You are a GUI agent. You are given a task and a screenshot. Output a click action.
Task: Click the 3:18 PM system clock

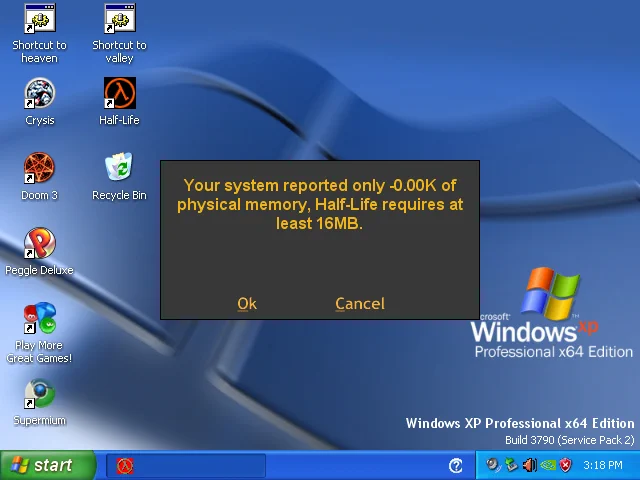pos(603,465)
